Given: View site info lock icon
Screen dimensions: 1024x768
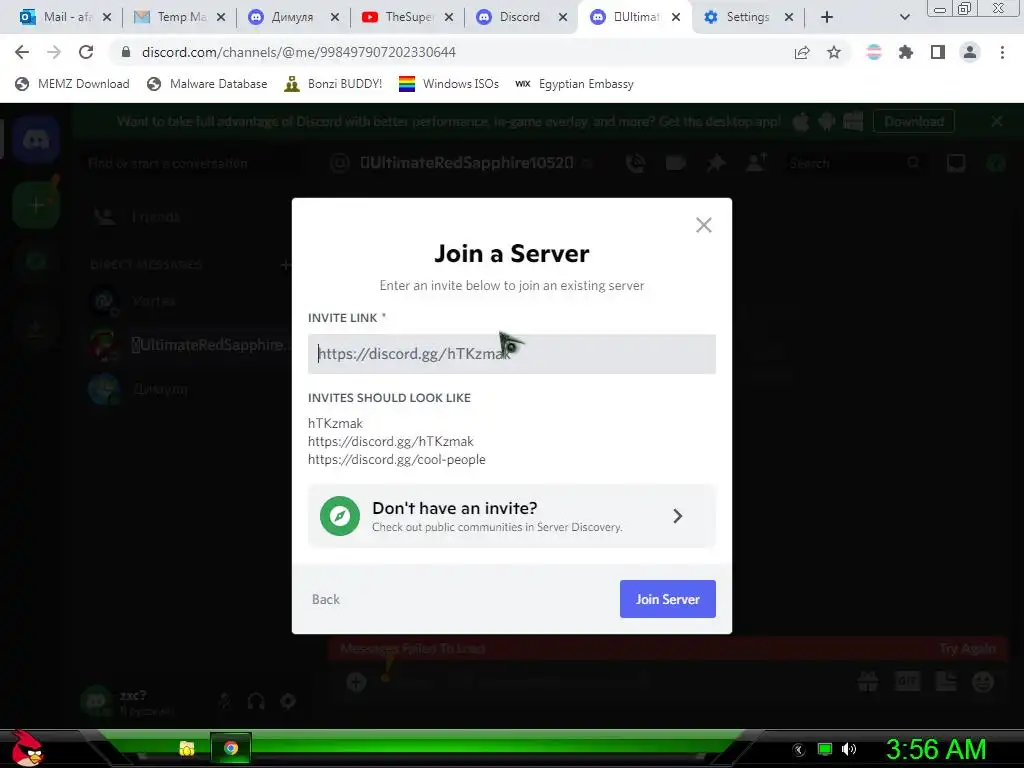Looking at the screenshot, I should tap(126, 52).
